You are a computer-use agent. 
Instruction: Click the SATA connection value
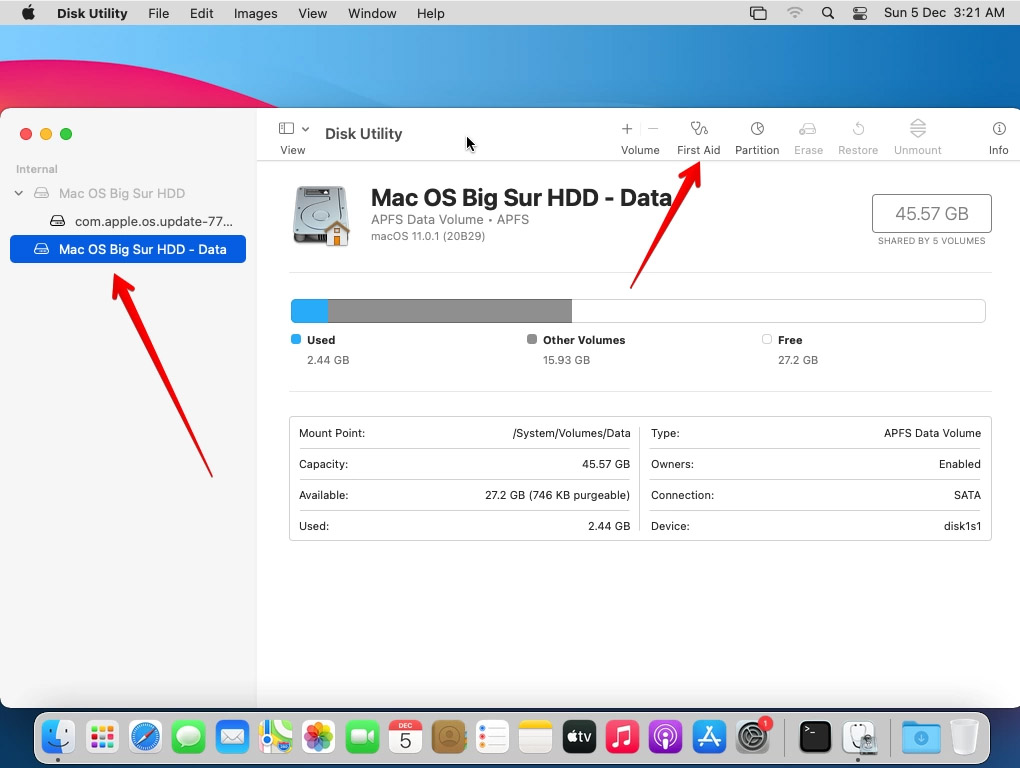pyautogui.click(x=967, y=495)
